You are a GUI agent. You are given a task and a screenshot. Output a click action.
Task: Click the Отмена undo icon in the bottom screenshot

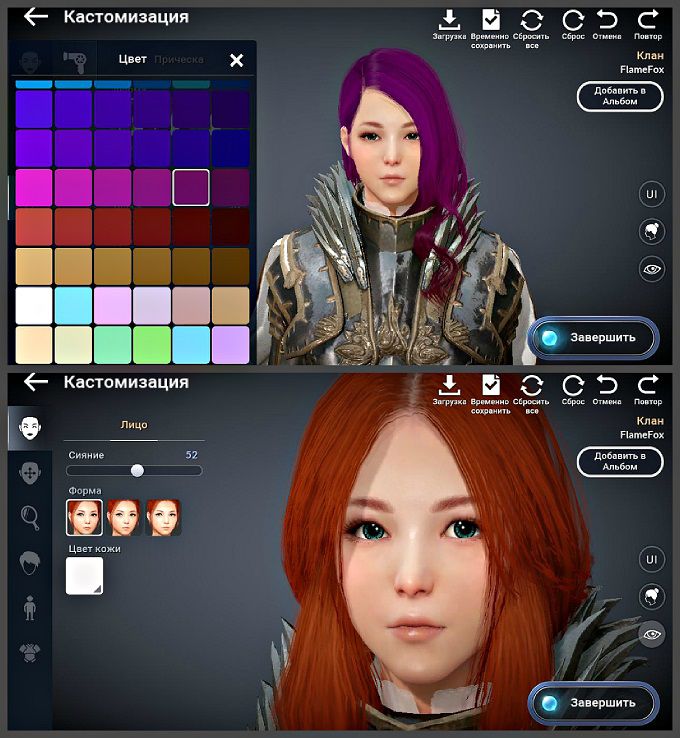point(606,385)
